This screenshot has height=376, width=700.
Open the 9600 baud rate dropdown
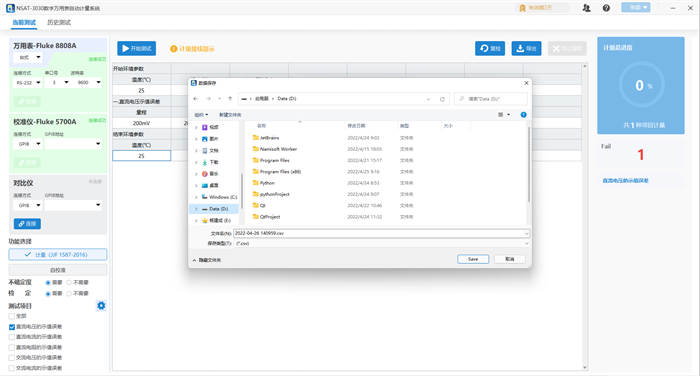coord(87,82)
